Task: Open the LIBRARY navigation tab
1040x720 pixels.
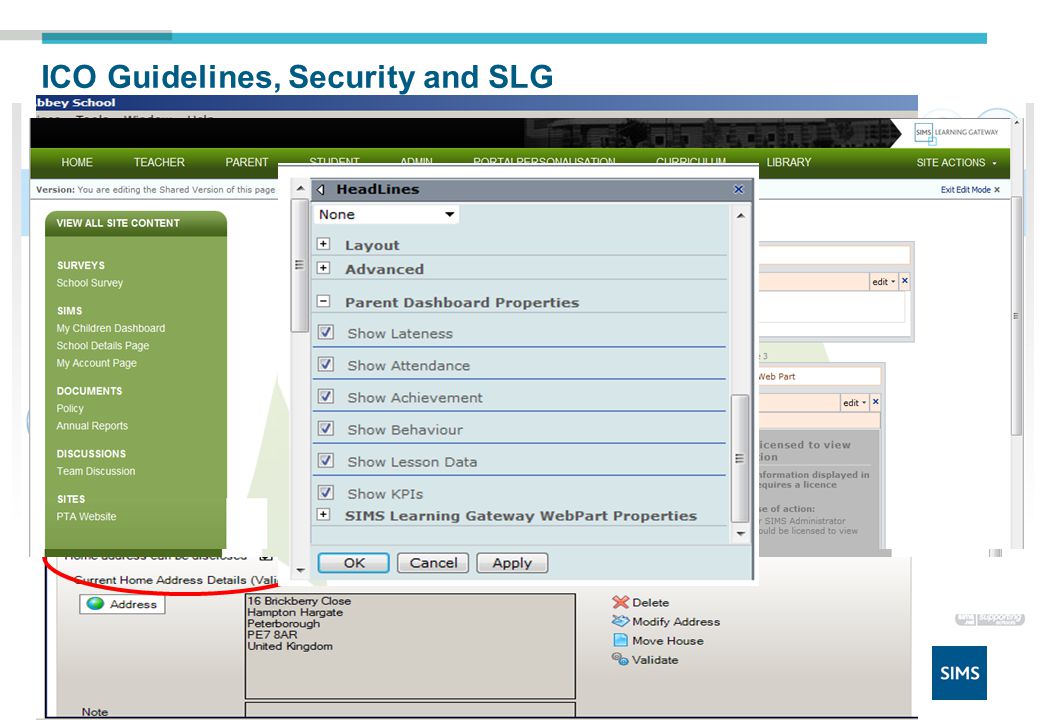Action: click(789, 162)
